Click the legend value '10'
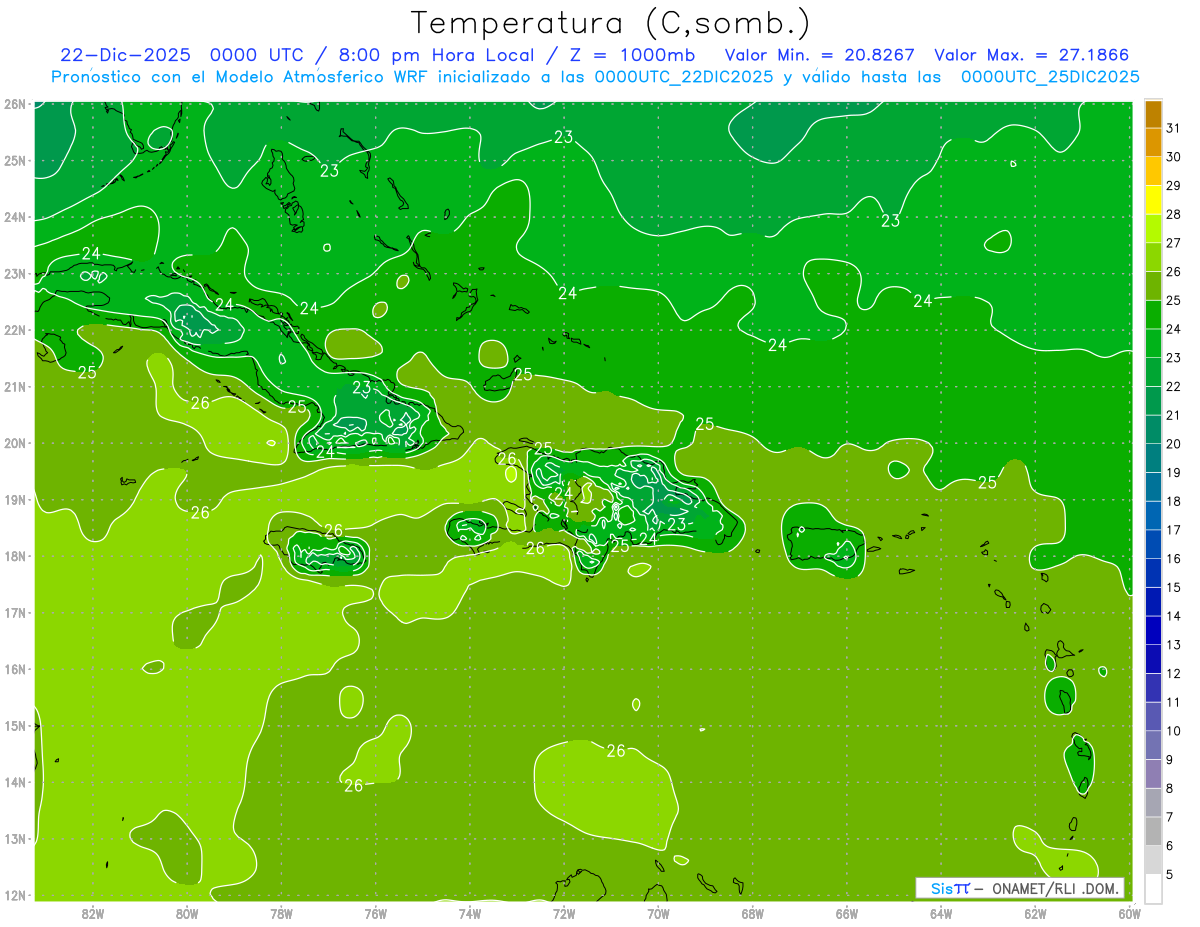The width and height of the screenshot is (1200, 927). tap(1173, 731)
